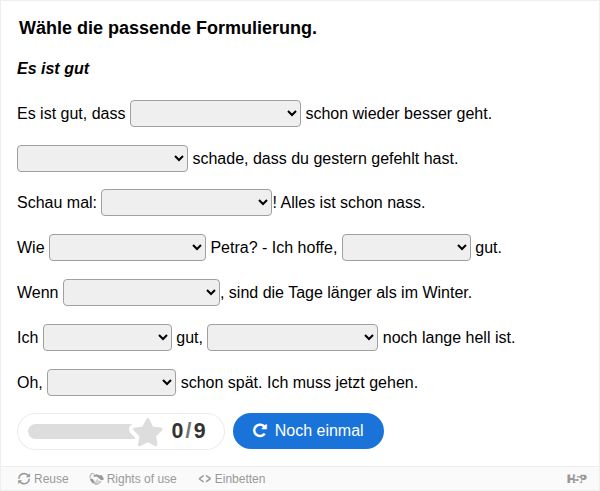600x491 pixels.
Task: Click the Rights of use handshake icon
Action: click(96, 479)
